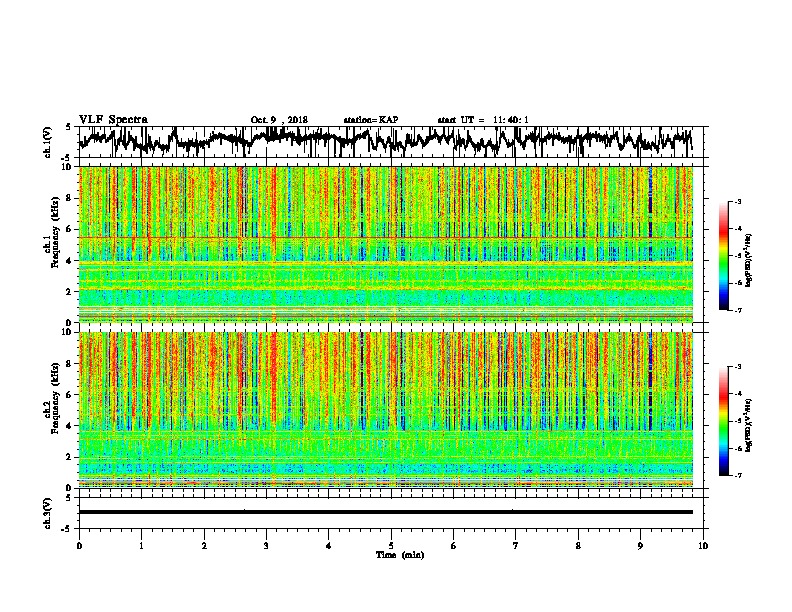Click the ch.1 colorbar log(PSD) label
The width and height of the screenshot is (792, 612).
[x=748, y=260]
